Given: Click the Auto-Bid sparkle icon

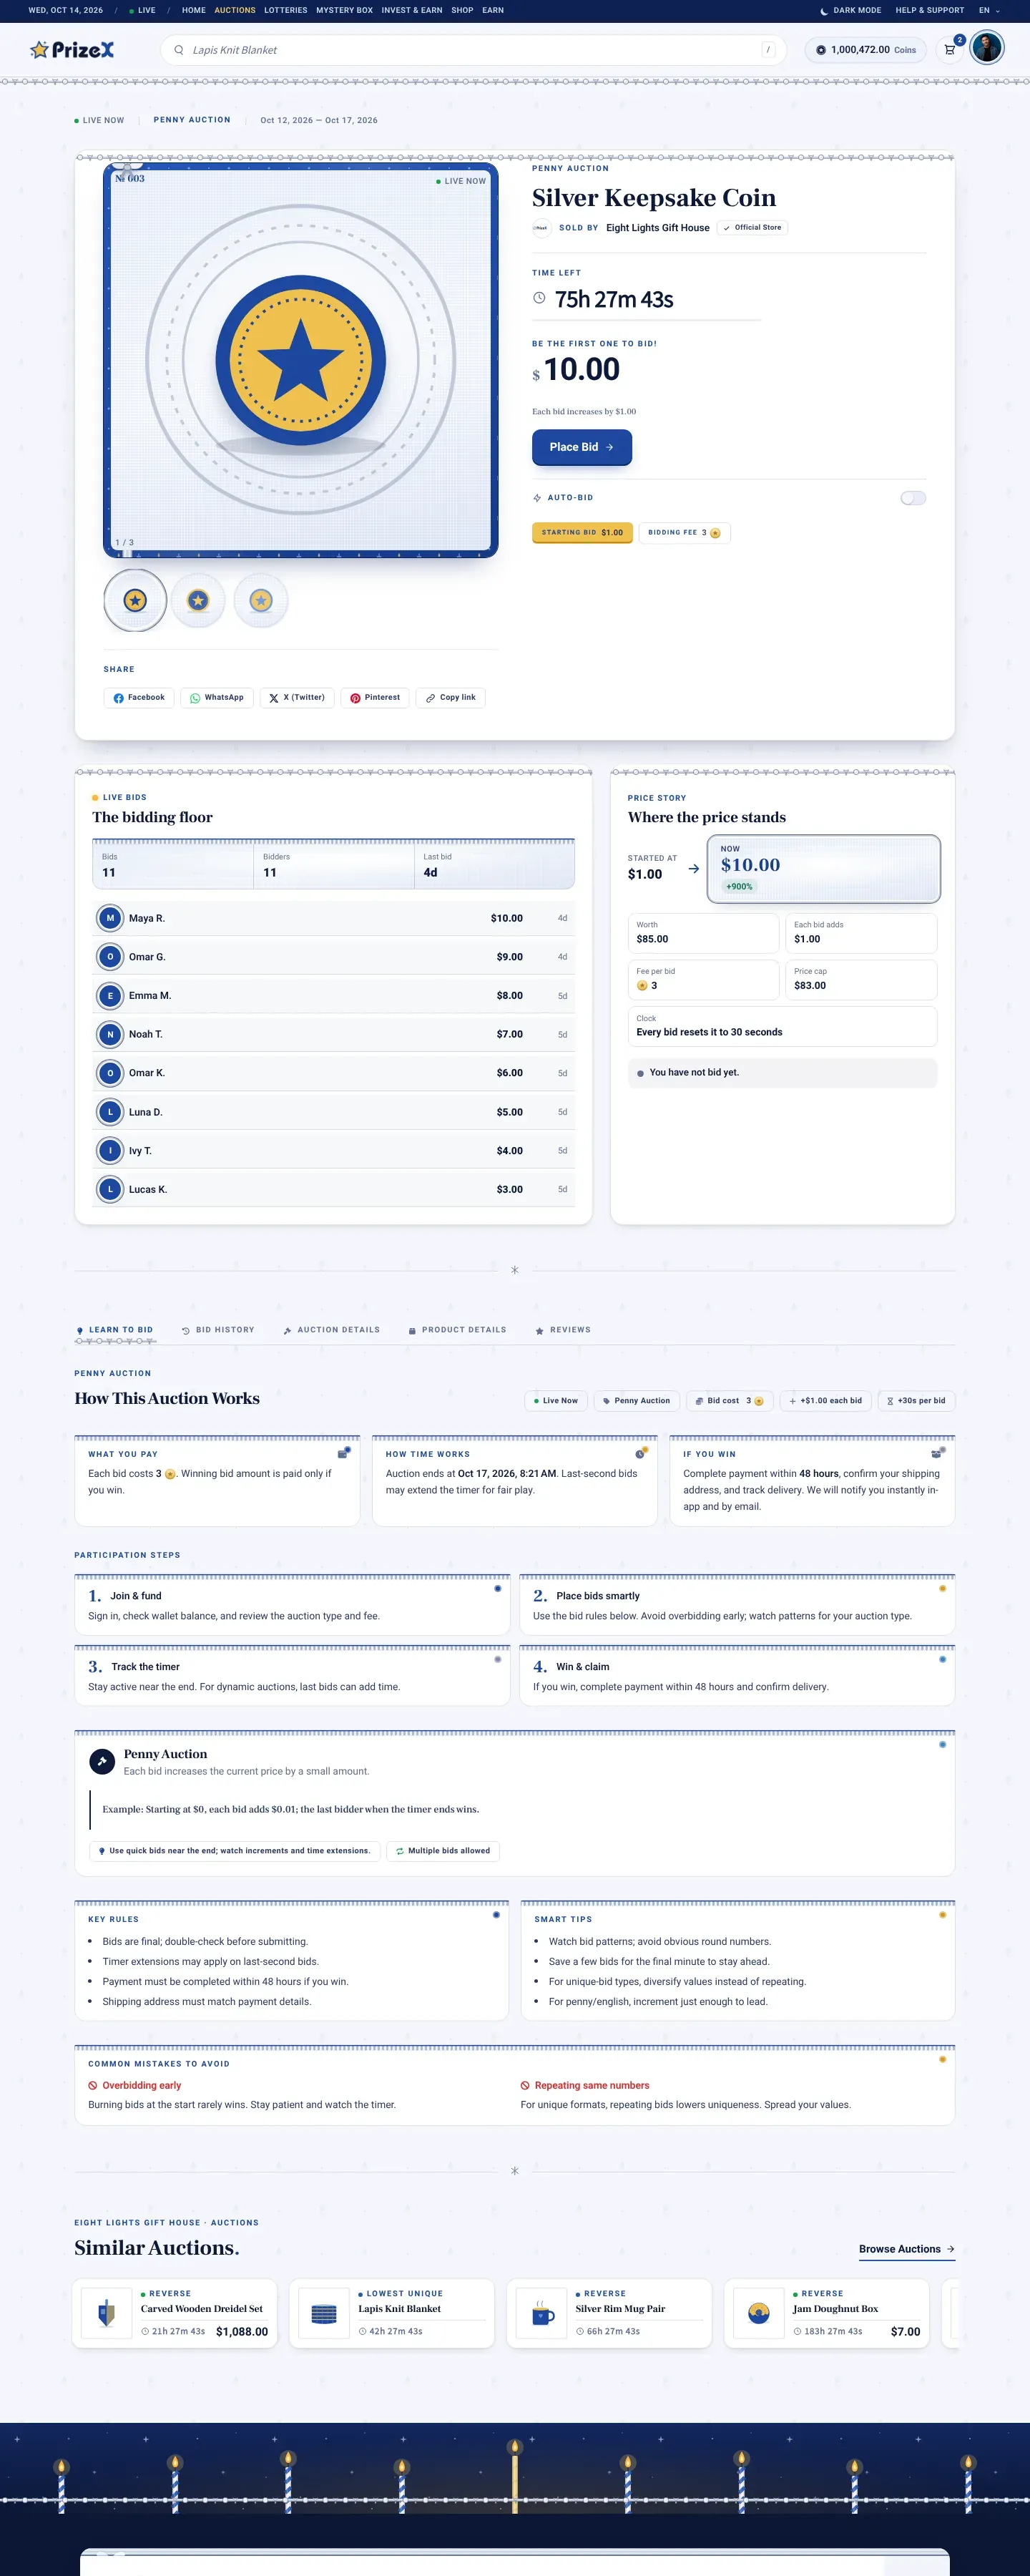Looking at the screenshot, I should tap(537, 497).
